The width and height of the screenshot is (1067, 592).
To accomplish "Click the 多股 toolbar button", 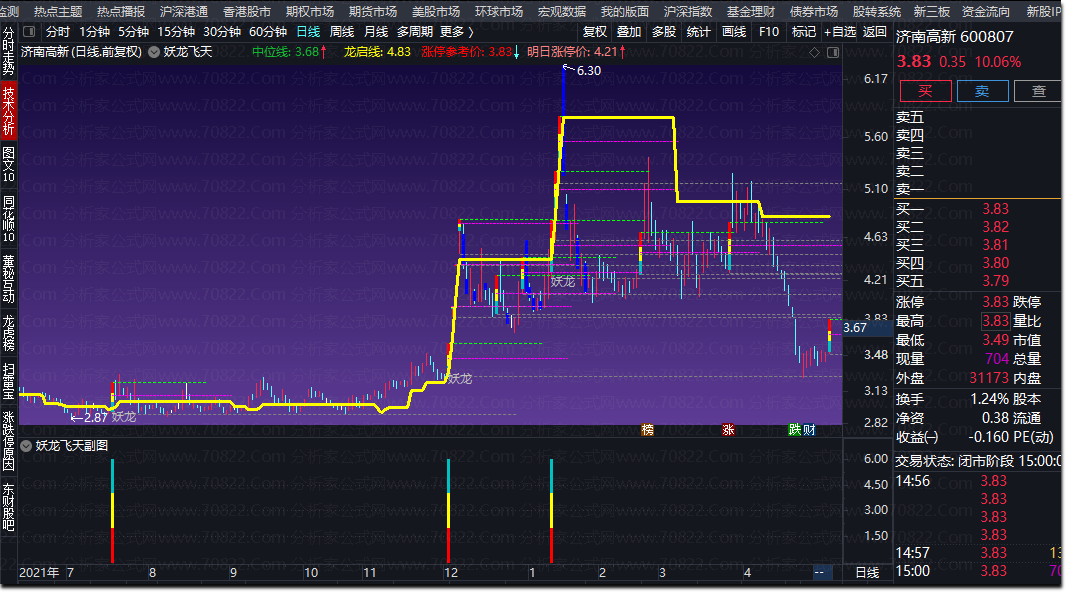I will 664,32.
